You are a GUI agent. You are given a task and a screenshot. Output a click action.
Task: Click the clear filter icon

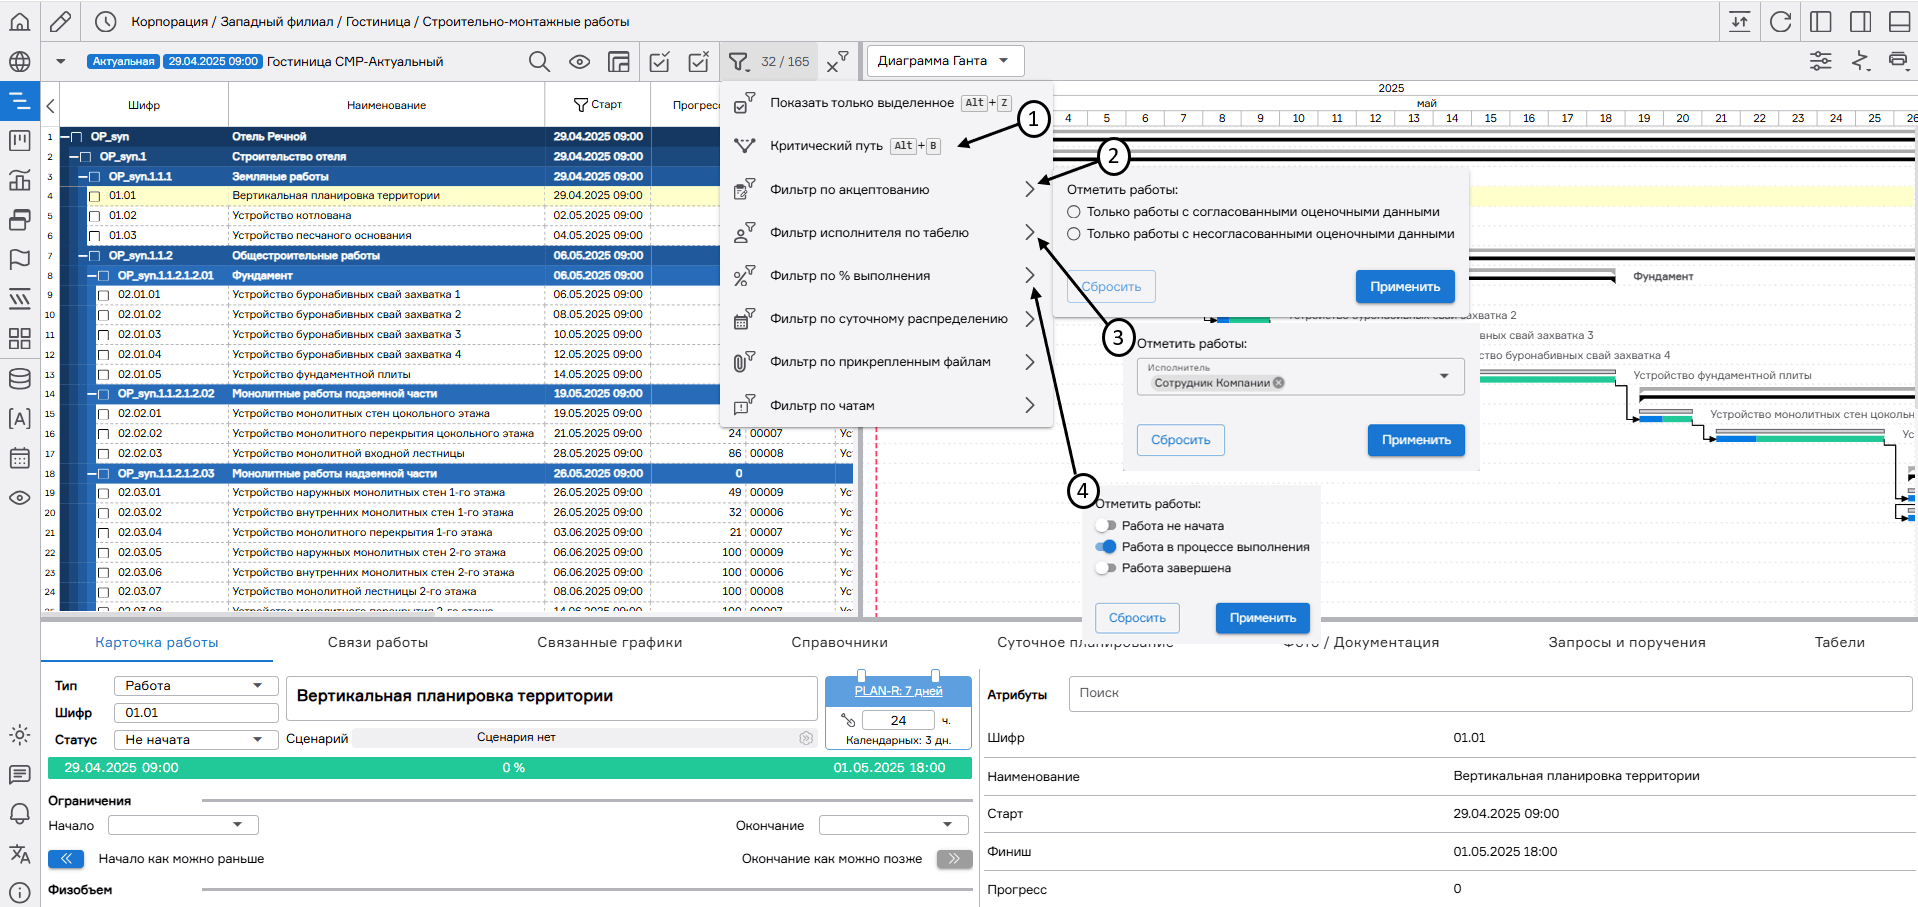[x=837, y=62]
